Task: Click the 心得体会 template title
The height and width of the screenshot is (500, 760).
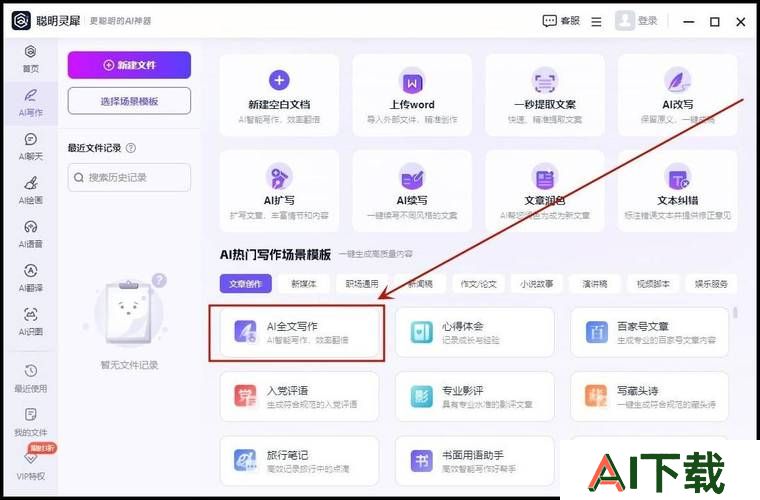Action: (x=462, y=327)
